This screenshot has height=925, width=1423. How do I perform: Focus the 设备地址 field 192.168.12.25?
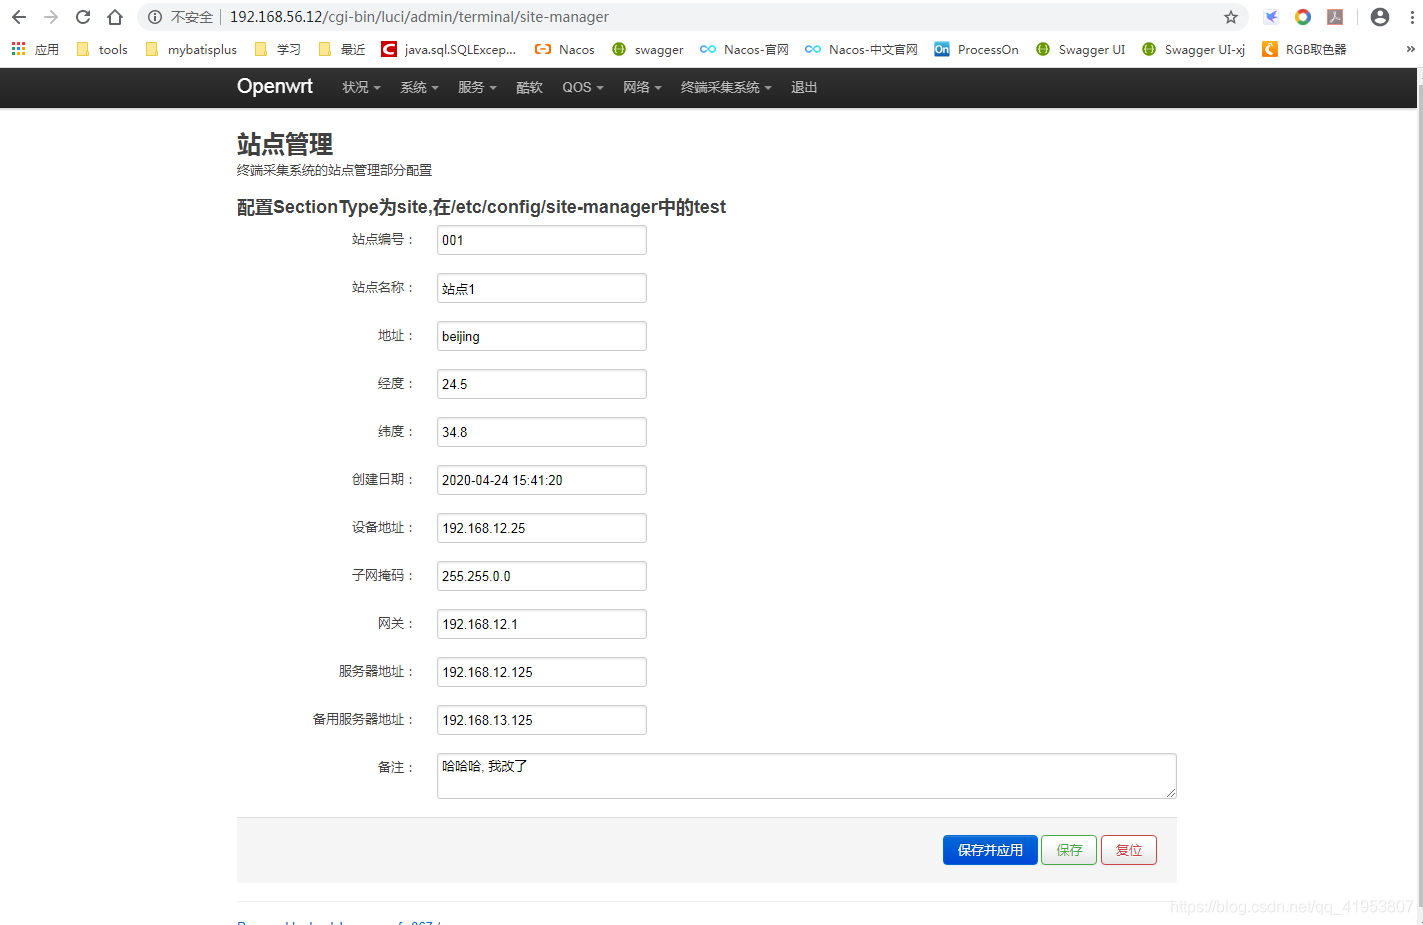[542, 528]
